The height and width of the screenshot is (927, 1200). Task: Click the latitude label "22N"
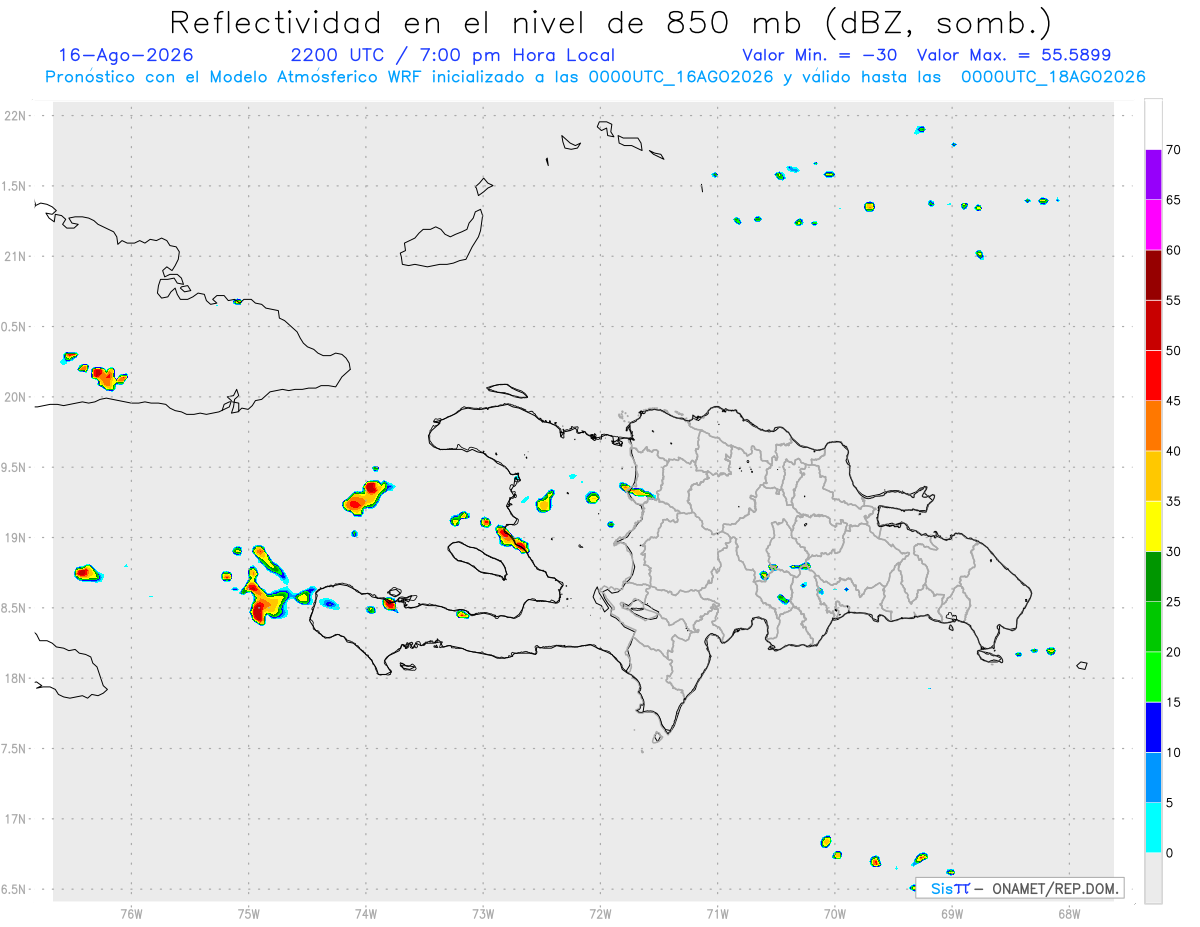[17, 116]
